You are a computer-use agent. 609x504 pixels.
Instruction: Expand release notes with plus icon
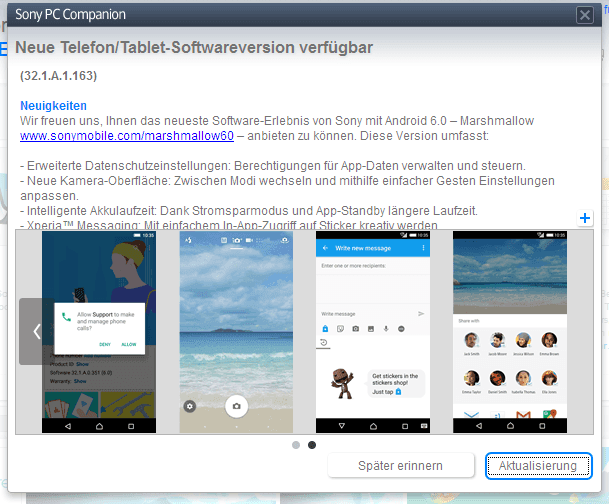click(x=585, y=218)
